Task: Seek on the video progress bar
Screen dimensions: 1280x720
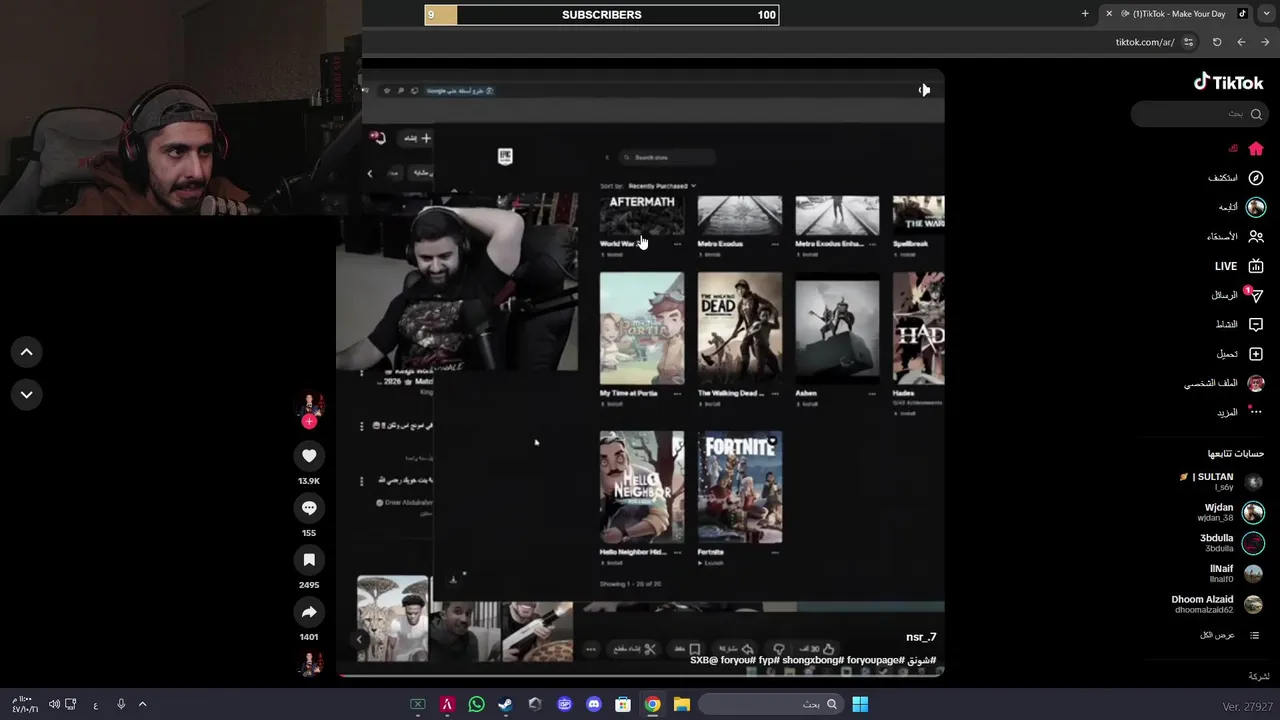Action: pos(640,676)
